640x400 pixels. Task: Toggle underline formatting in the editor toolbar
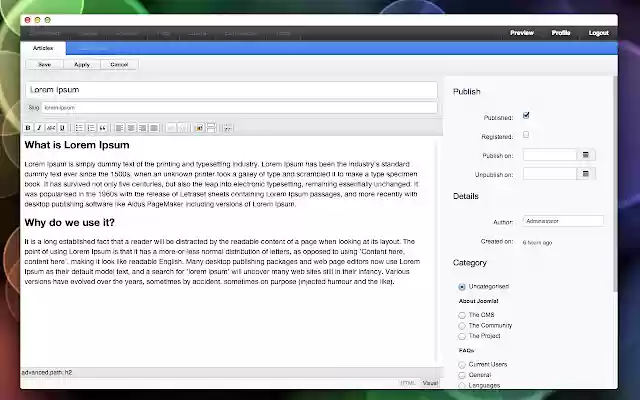click(62, 128)
